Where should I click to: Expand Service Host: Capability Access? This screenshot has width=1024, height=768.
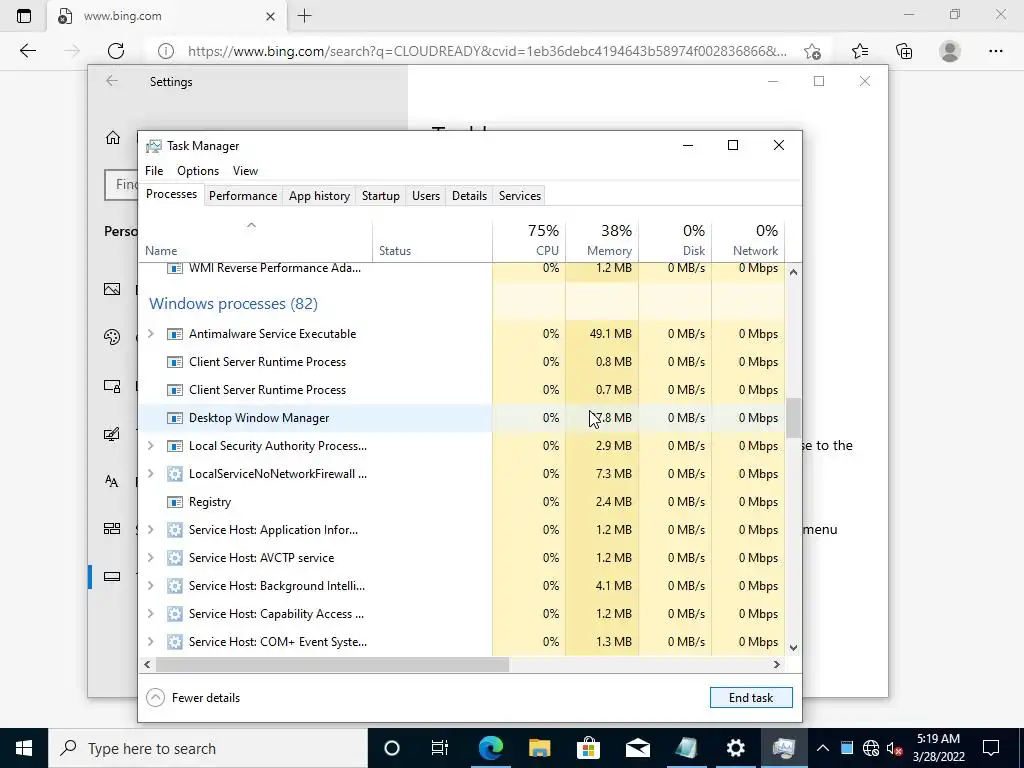click(x=151, y=614)
